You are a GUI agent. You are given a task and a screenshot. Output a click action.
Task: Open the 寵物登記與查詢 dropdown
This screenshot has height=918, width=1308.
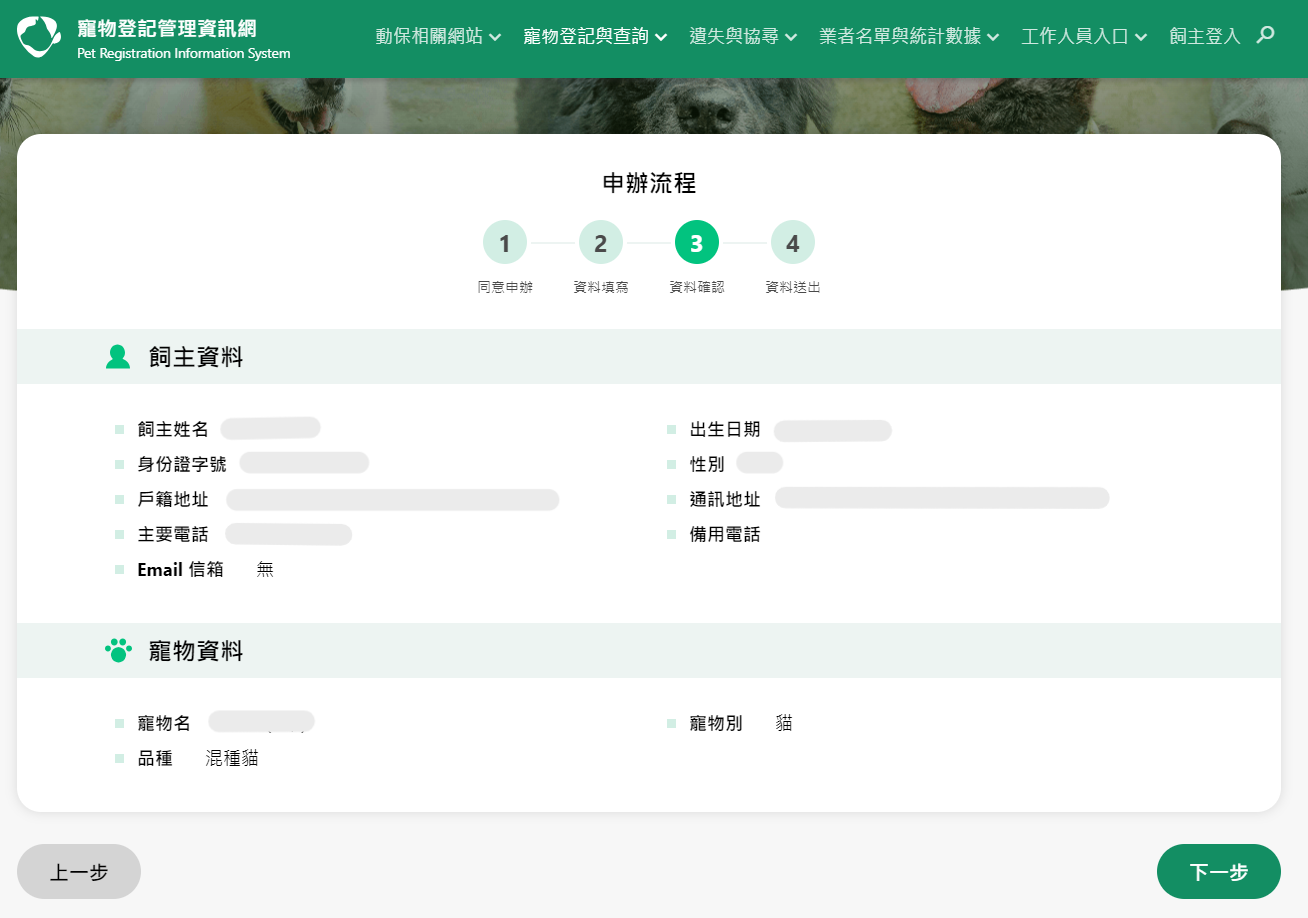pyautogui.click(x=594, y=35)
